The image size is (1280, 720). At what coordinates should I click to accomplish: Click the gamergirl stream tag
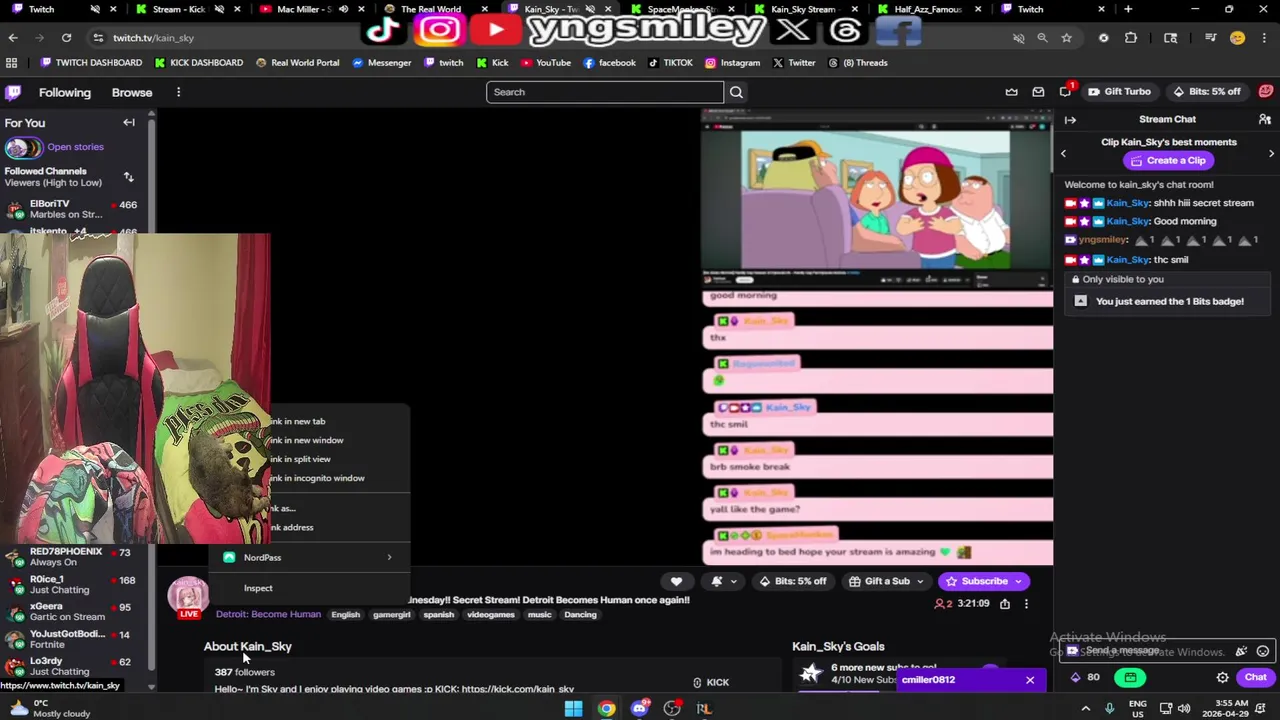(392, 614)
